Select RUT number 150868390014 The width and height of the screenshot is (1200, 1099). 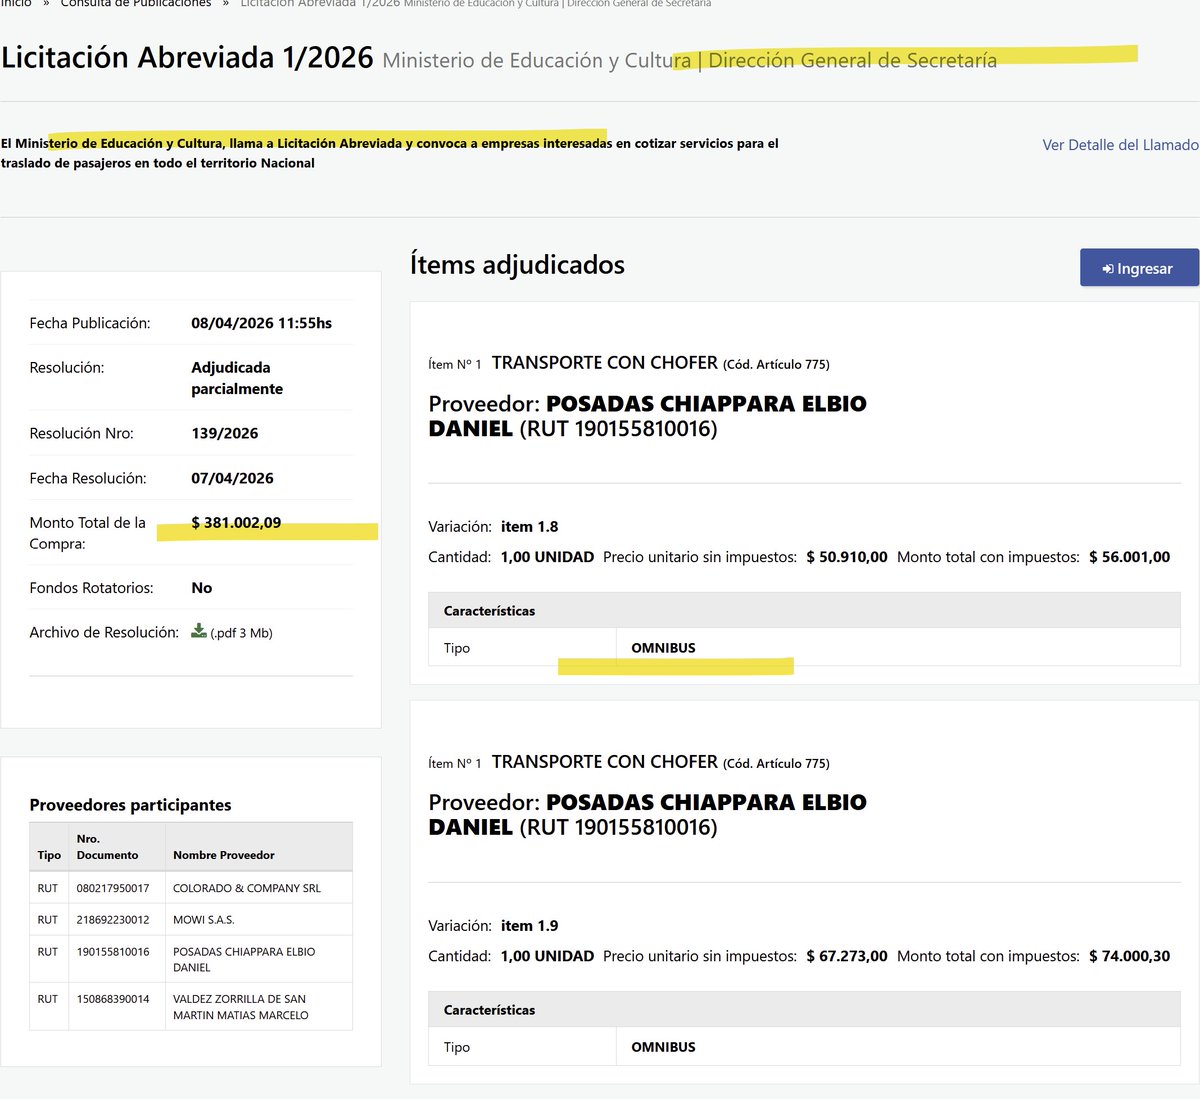point(113,999)
